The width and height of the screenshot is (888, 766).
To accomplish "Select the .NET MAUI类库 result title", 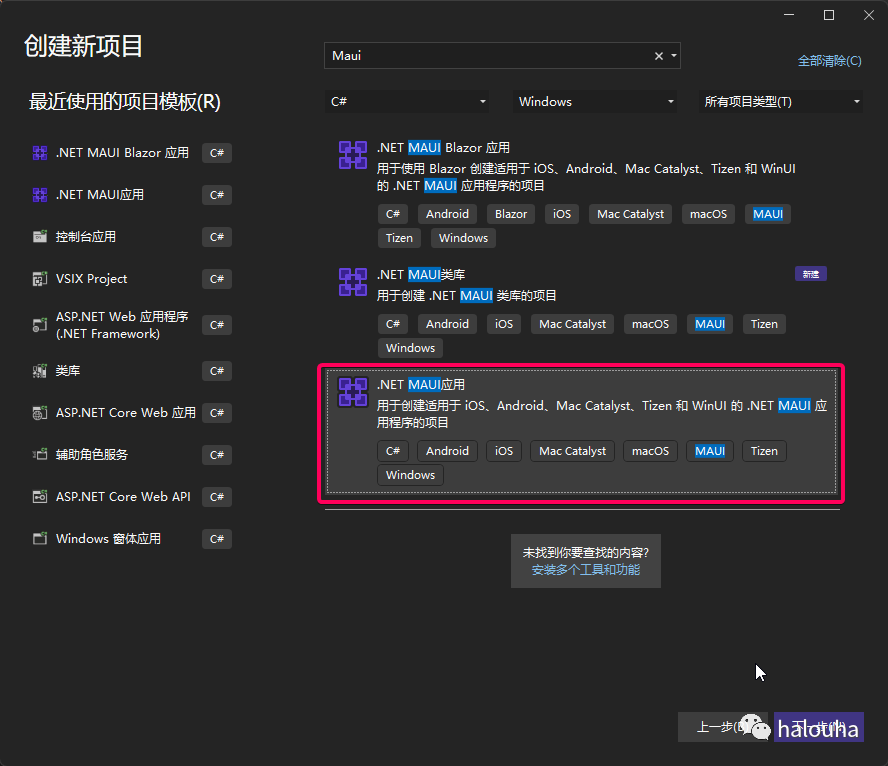I will tap(421, 275).
